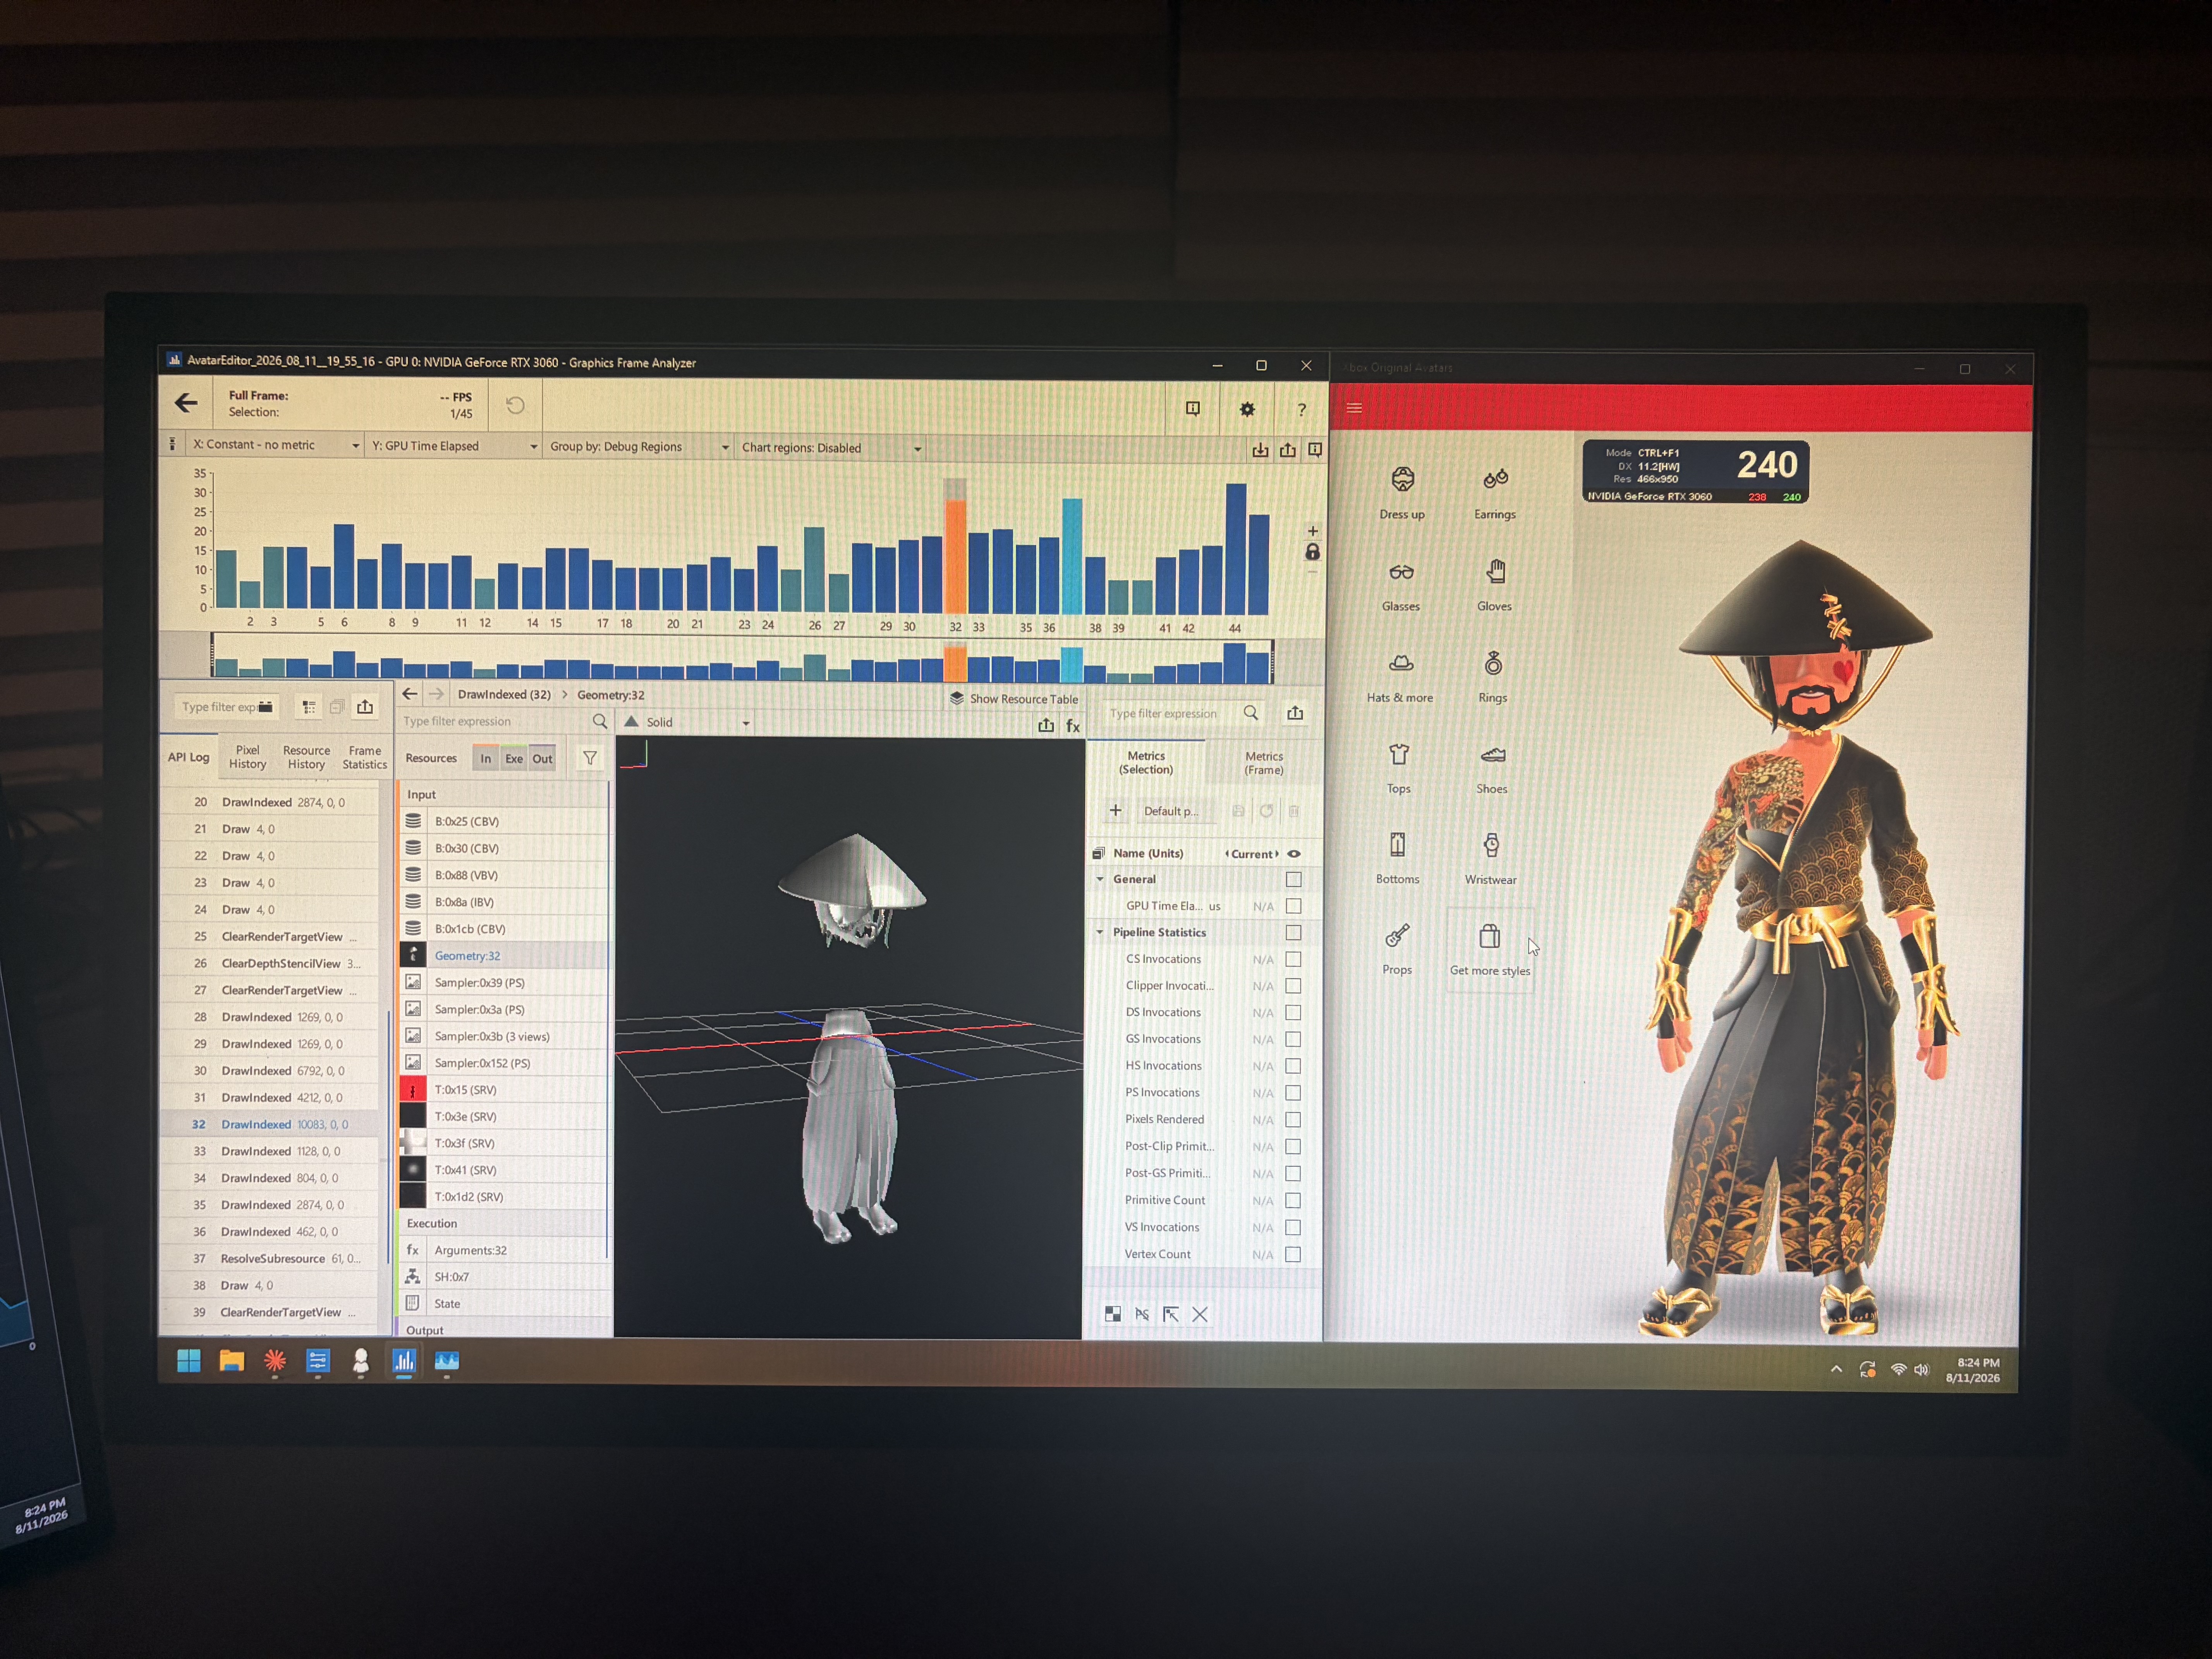Toggle the metrics column eye icon

click(x=1294, y=853)
